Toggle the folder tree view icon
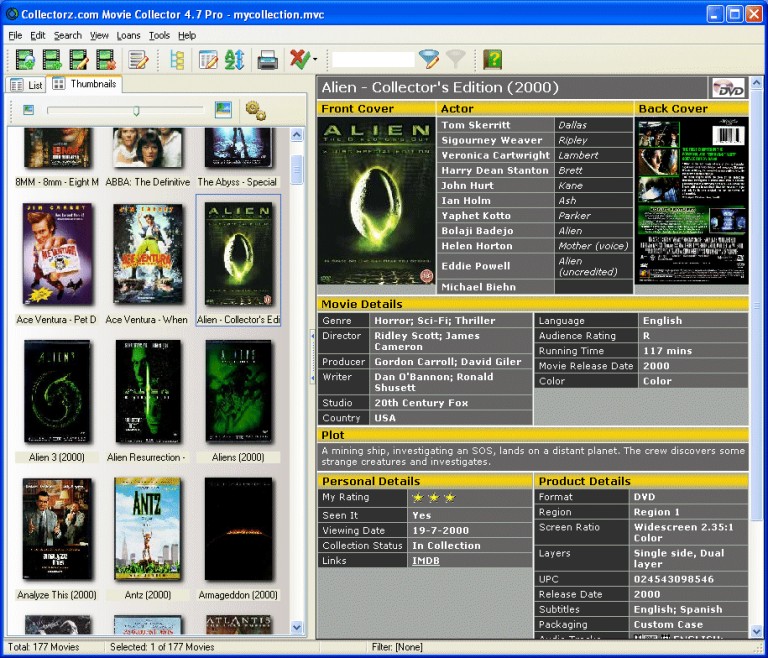Screen dimensions: 768x658 pyautogui.click(x=177, y=60)
